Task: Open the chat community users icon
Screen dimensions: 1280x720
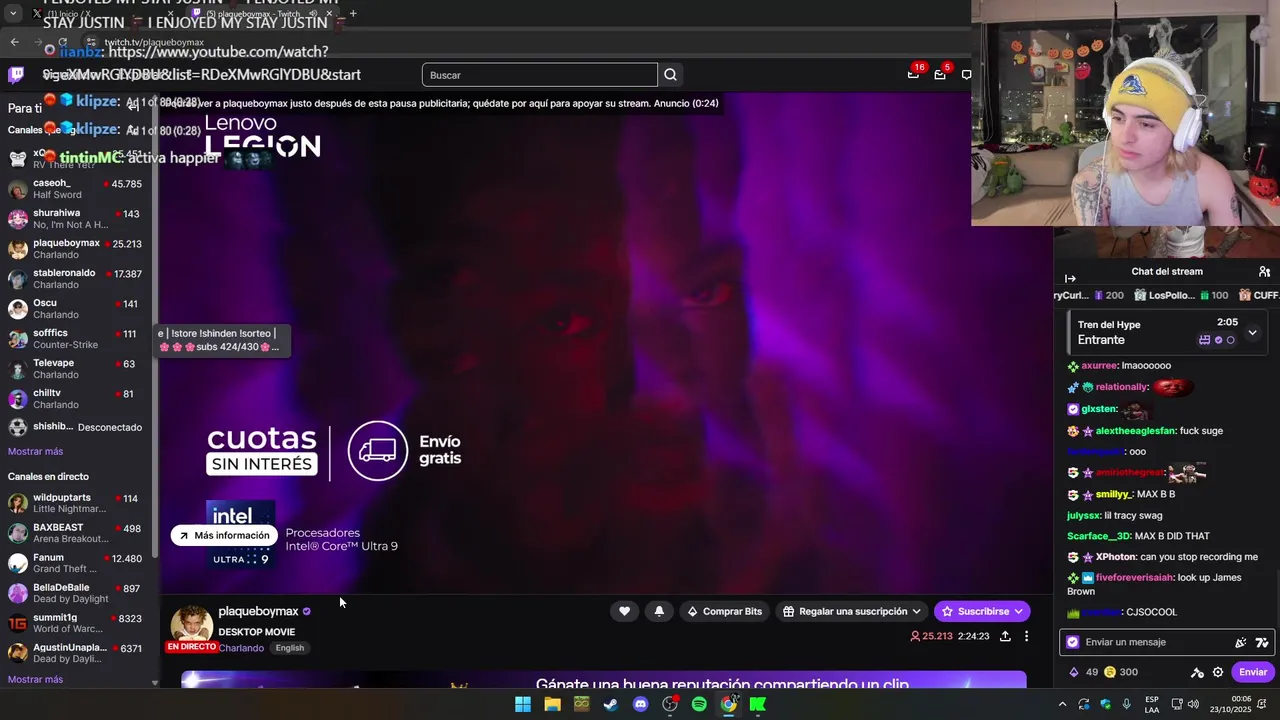Action: click(x=1264, y=272)
